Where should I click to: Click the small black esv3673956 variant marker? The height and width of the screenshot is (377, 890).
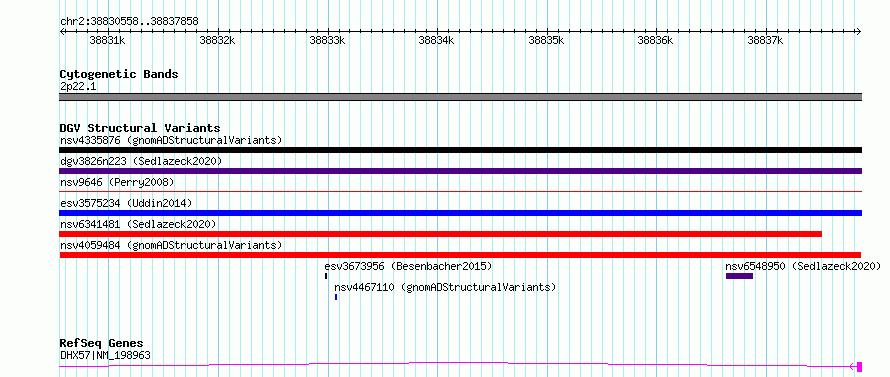(x=326, y=276)
